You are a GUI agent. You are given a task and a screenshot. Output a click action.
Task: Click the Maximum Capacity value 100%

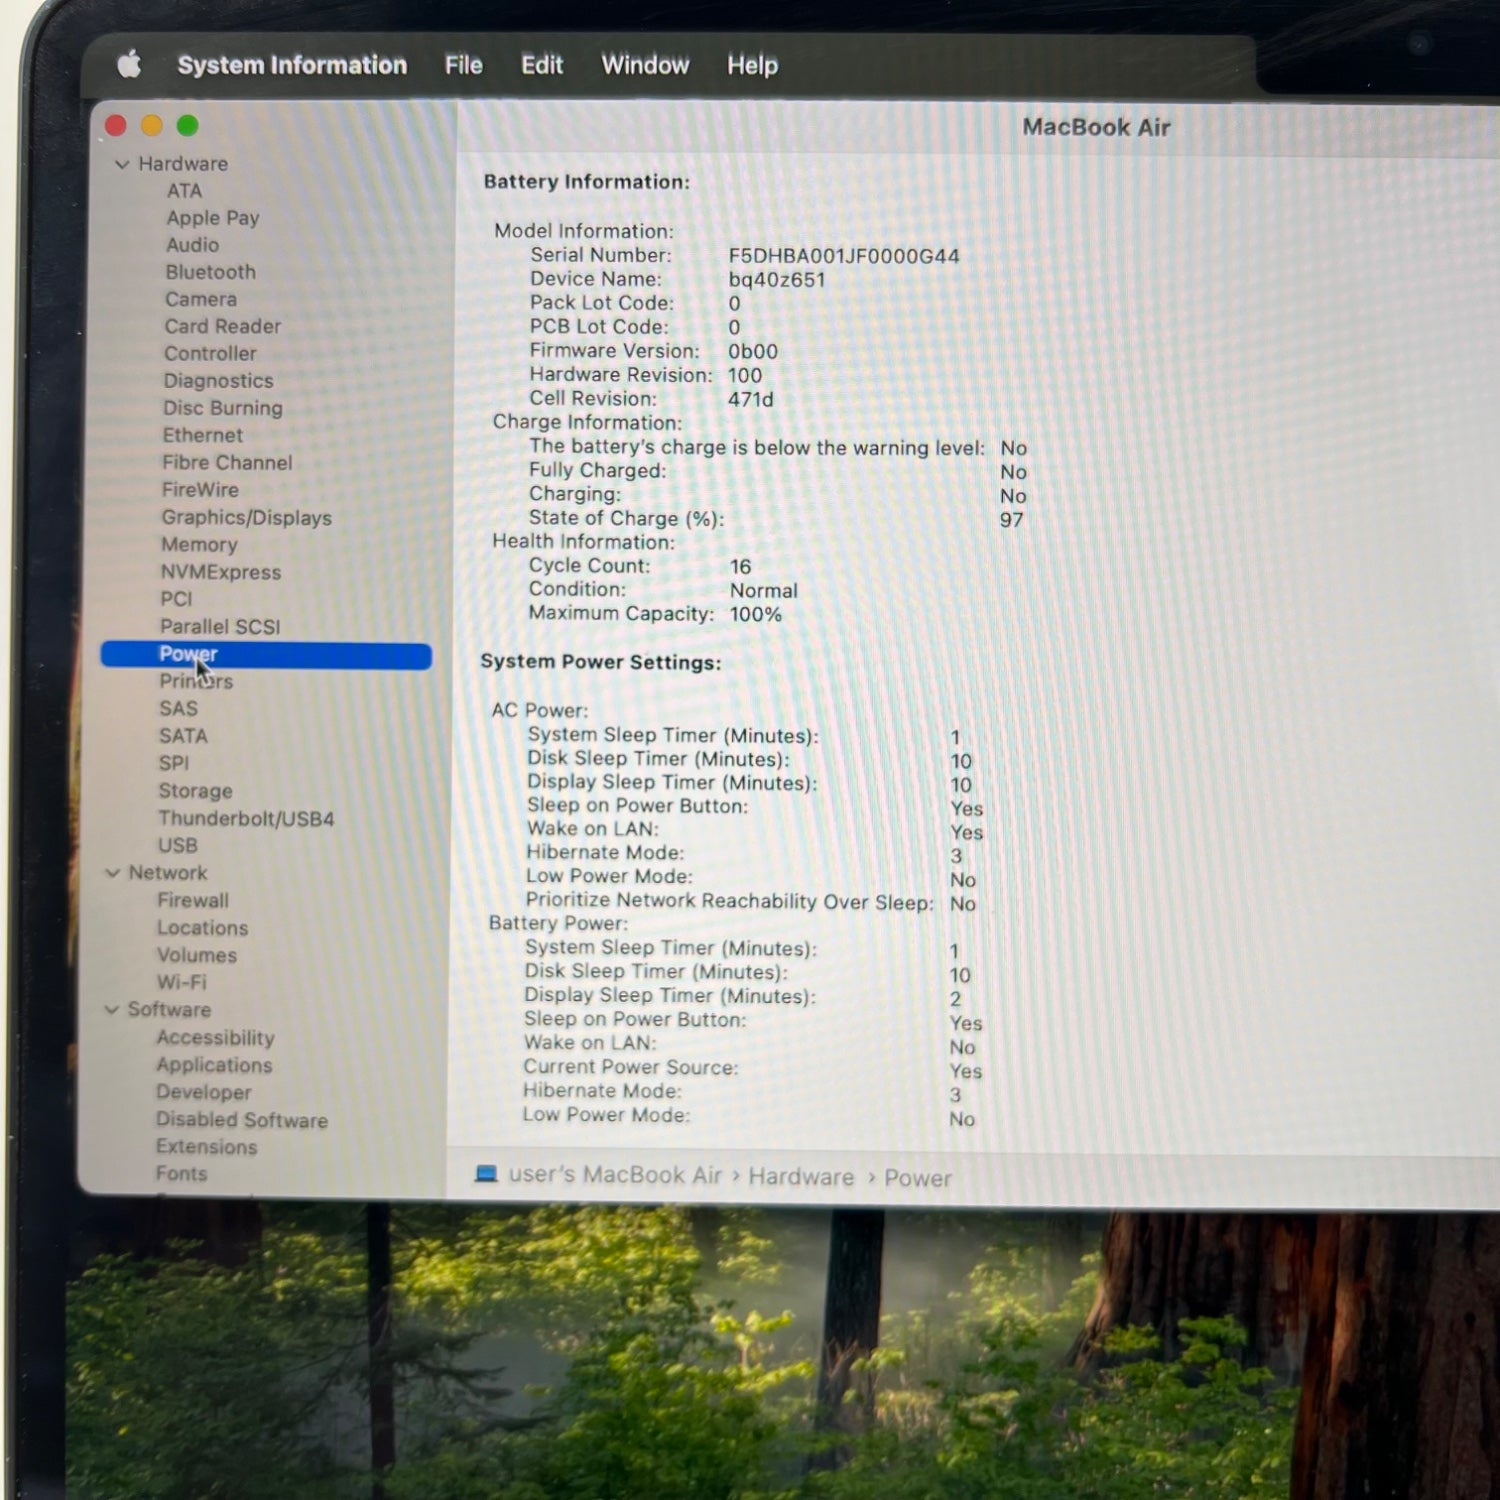click(755, 614)
